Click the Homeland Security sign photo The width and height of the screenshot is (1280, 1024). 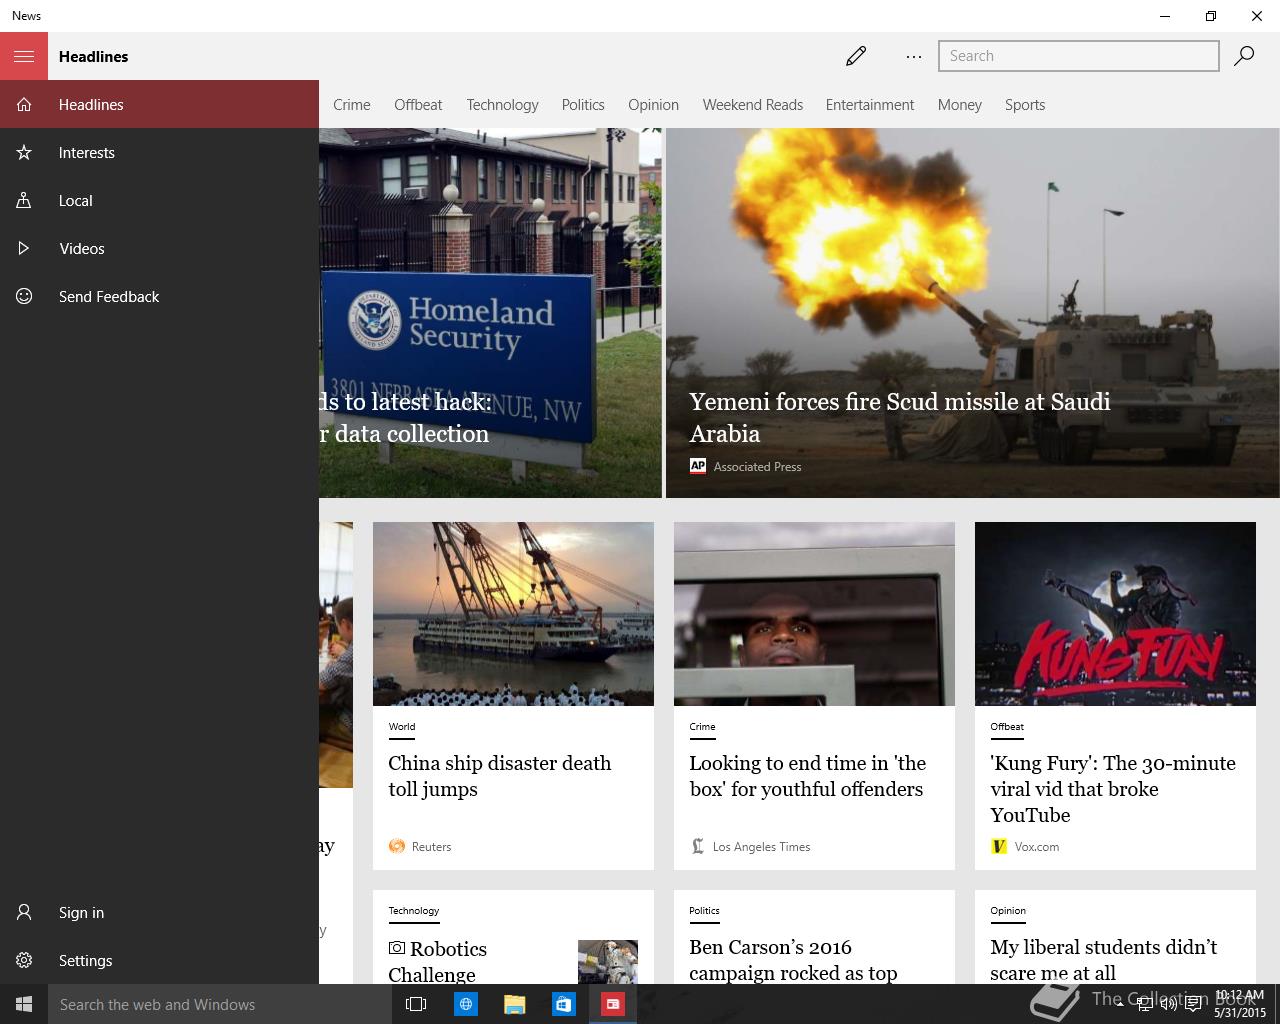490,312
